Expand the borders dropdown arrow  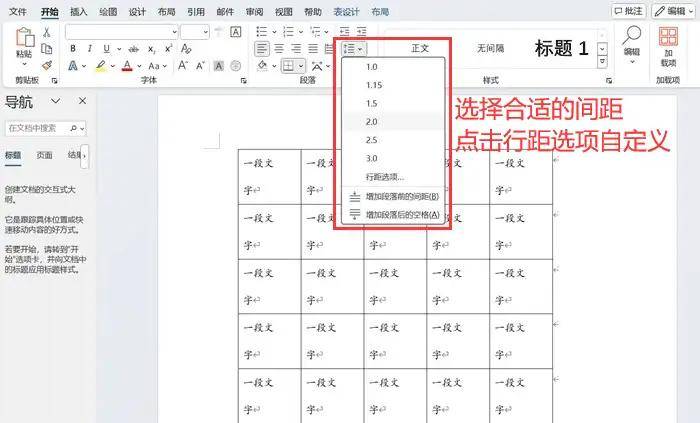tap(301, 66)
